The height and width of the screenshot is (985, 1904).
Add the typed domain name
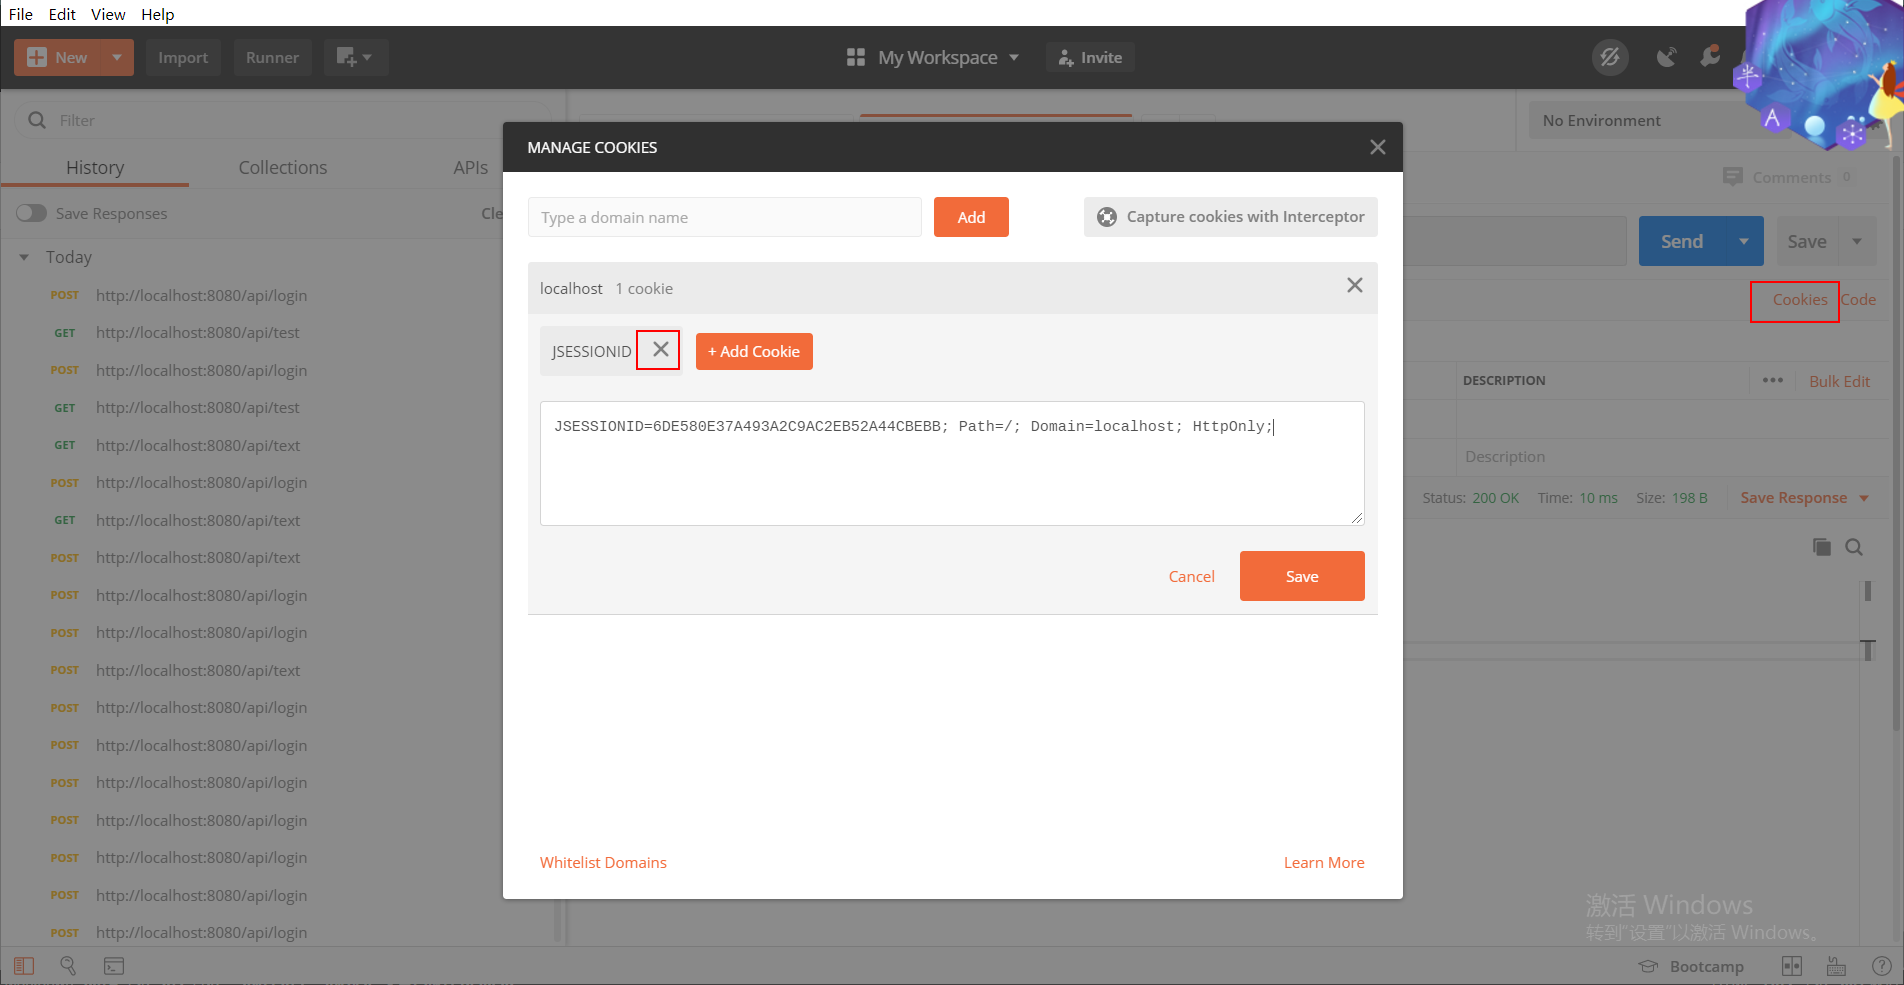click(971, 217)
